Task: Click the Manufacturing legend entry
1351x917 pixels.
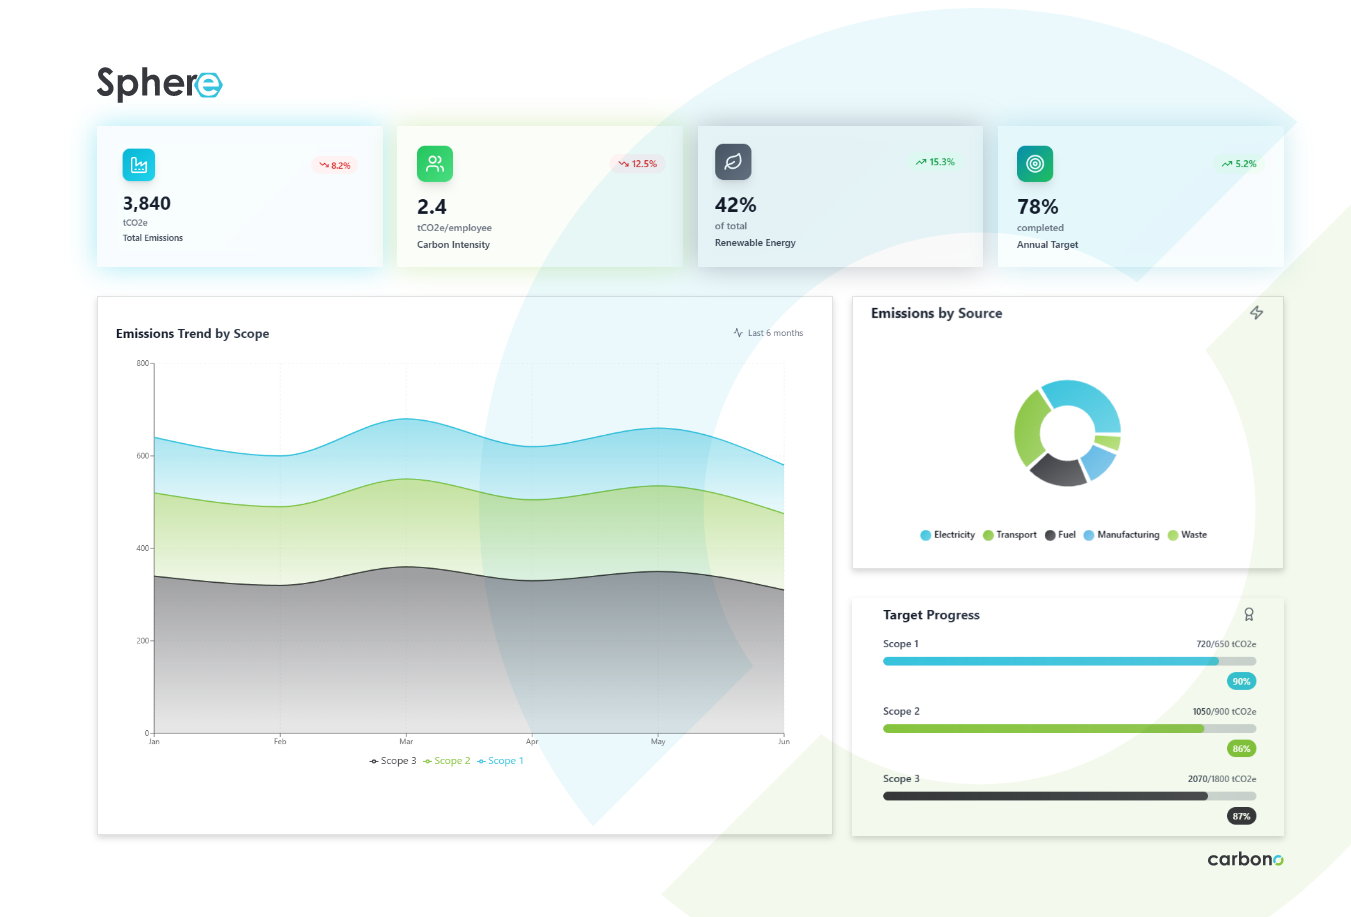Action: pyautogui.click(x=1122, y=535)
